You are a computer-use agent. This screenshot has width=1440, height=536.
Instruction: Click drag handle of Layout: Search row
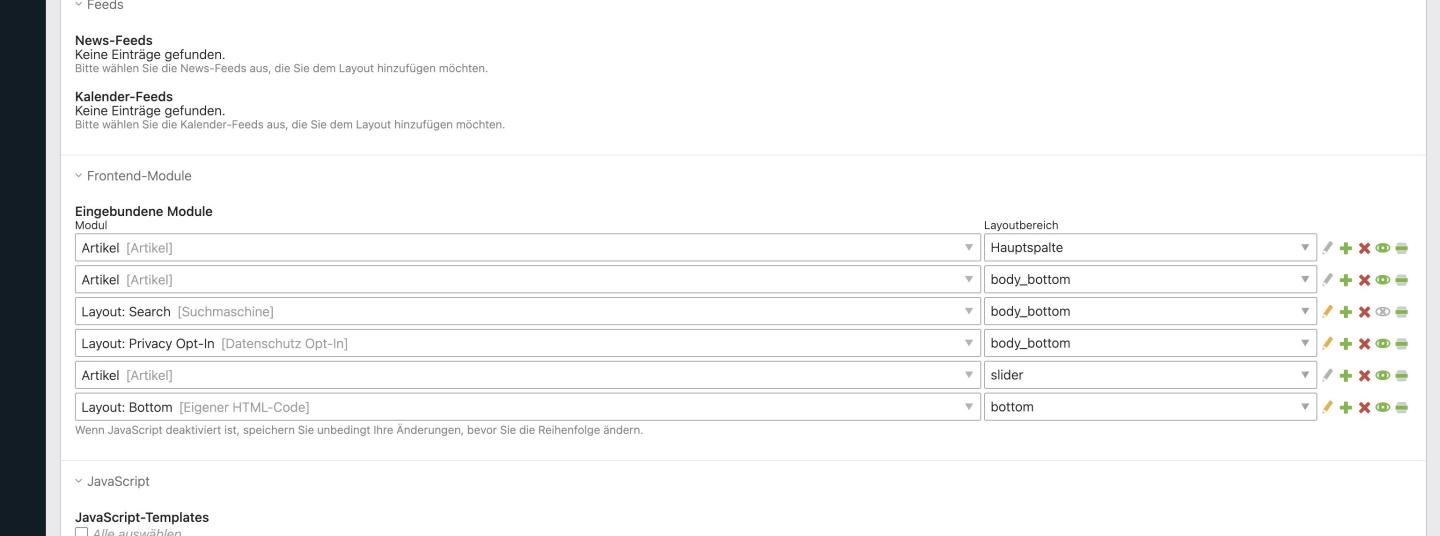[1402, 311]
